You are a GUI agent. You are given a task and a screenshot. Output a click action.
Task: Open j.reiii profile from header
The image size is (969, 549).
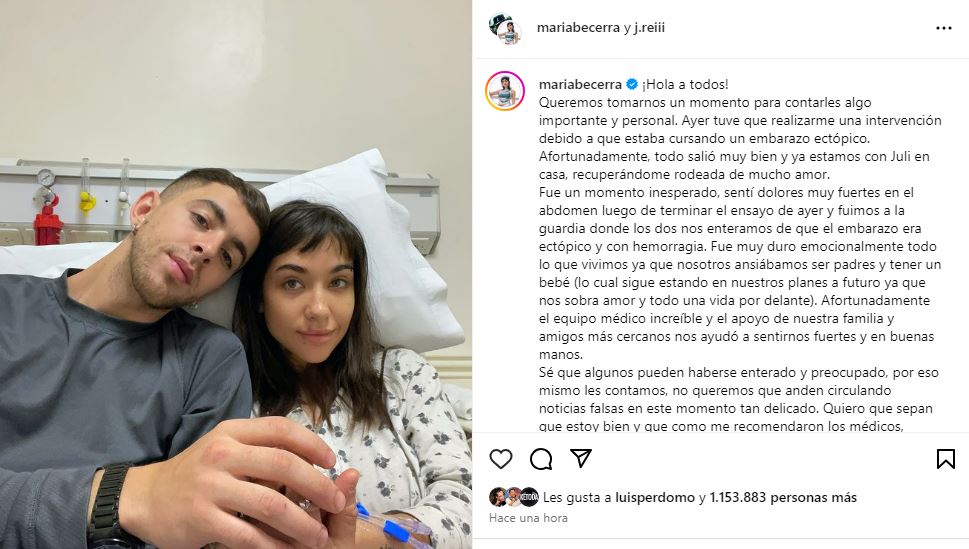click(649, 27)
